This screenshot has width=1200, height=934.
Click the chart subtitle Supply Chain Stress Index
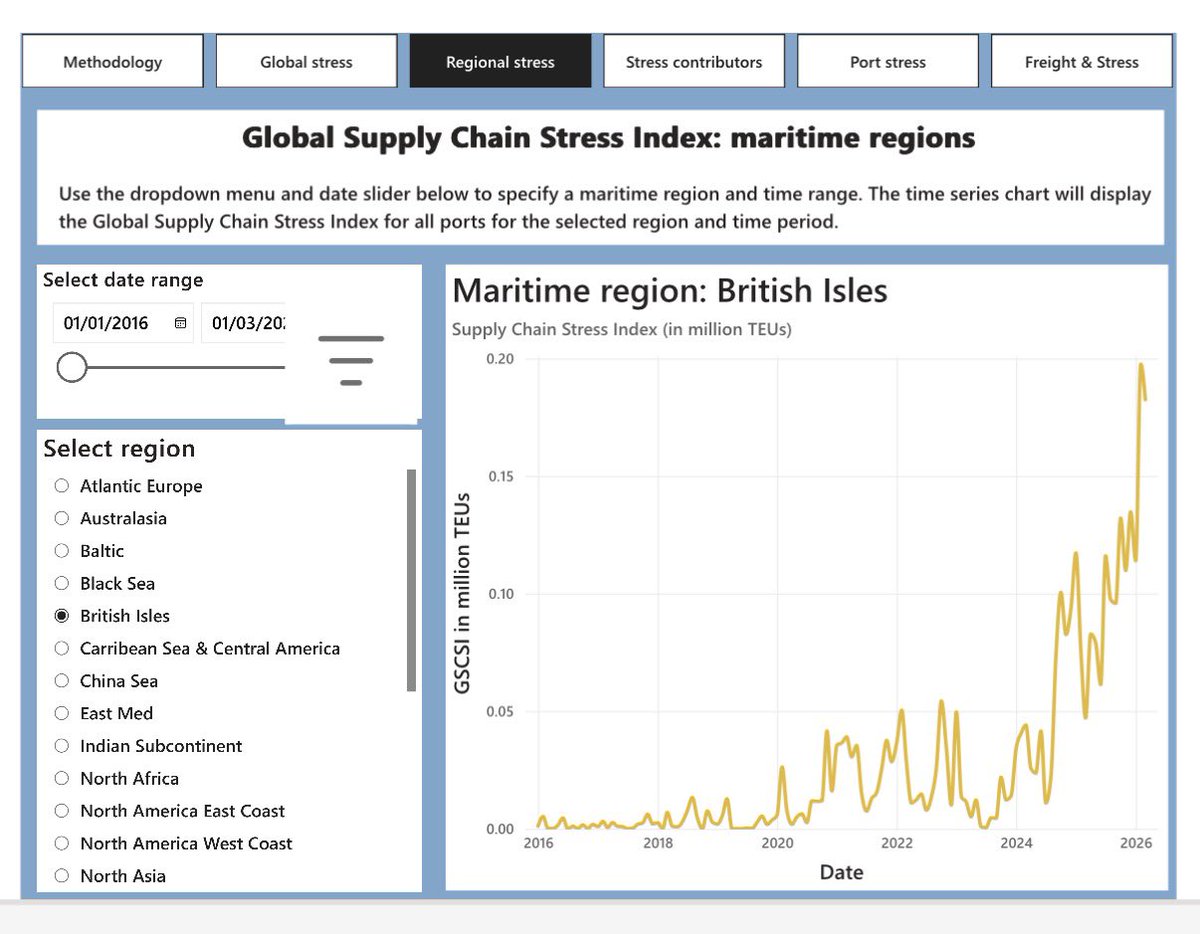pyautogui.click(x=621, y=329)
